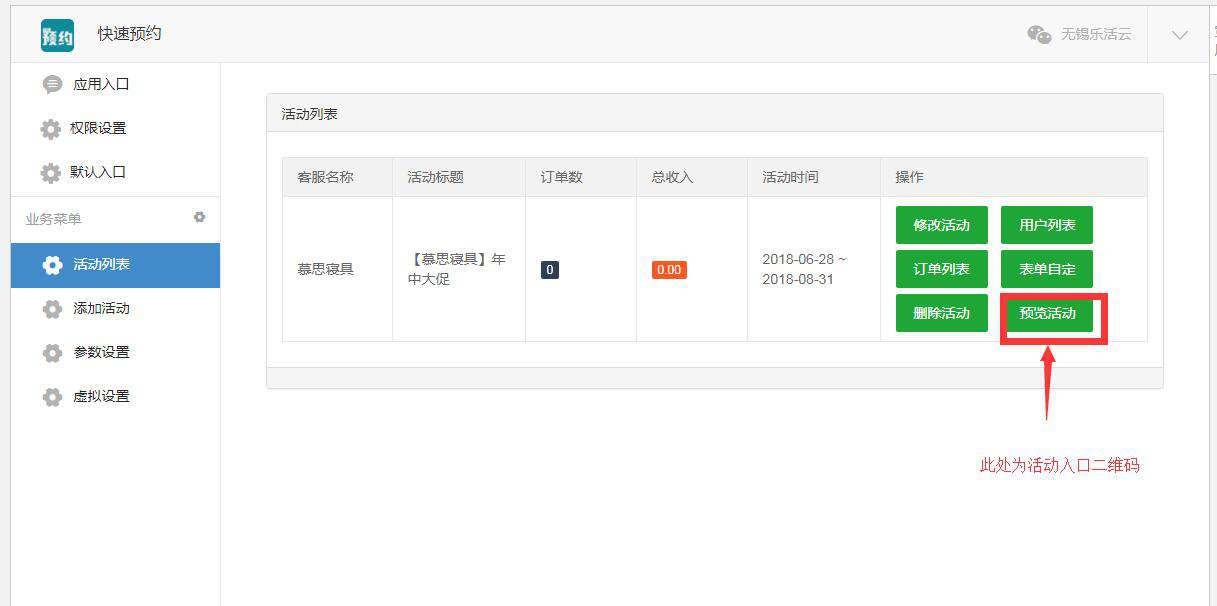This screenshot has height=606, width=1217.
Task: Click the gear icon next to 权限设置
Action: point(53,128)
